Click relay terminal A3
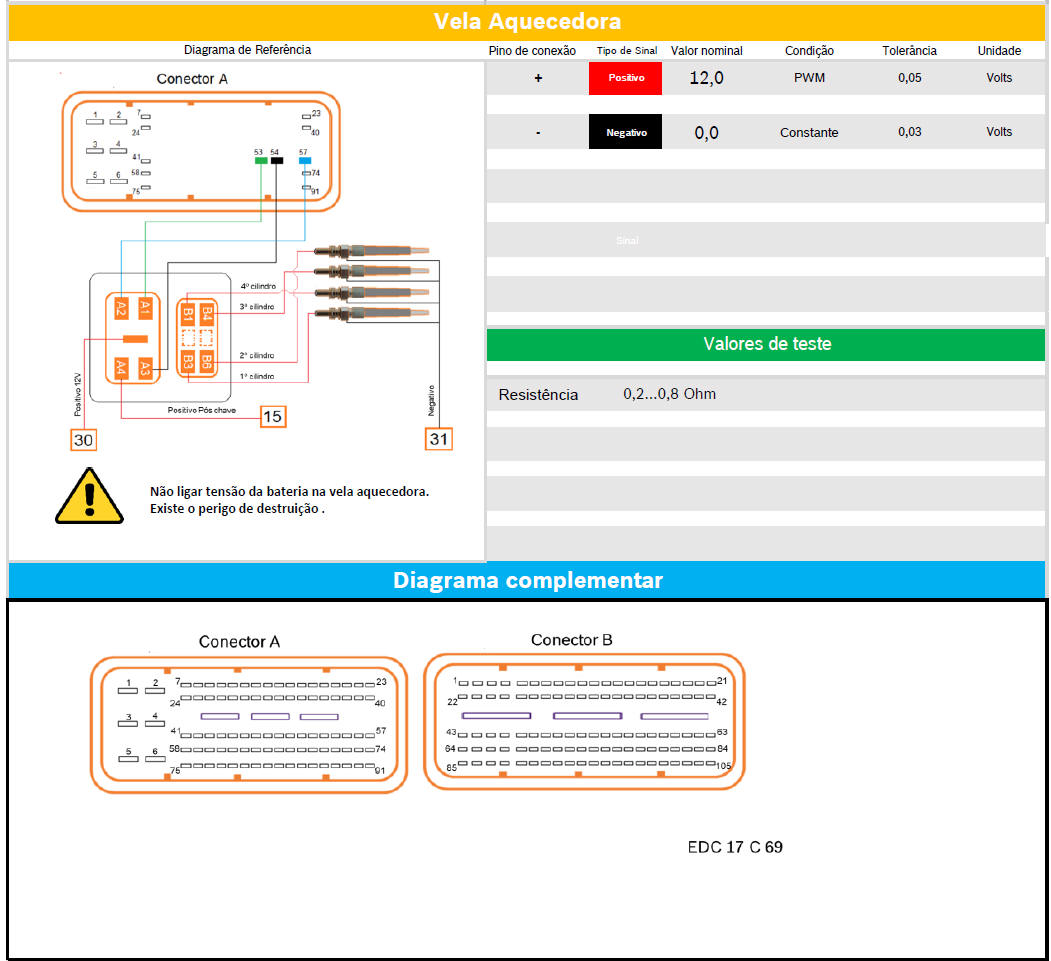Screen dimensions: 1051x961 pyautogui.click(x=146, y=368)
